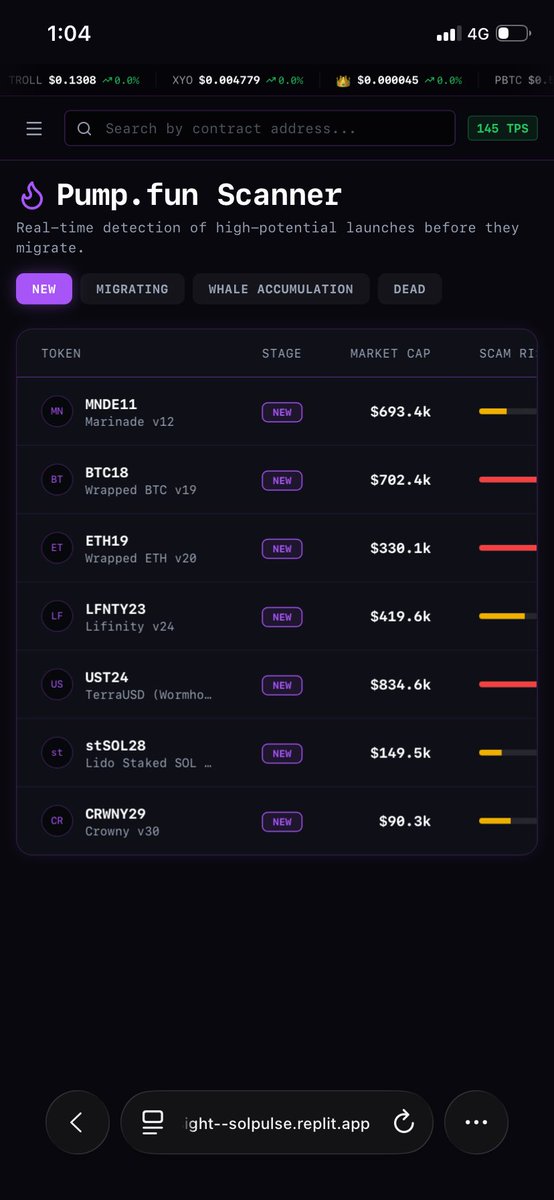Image resolution: width=554 pixels, height=1200 pixels.
Task: Focus the contract address search field
Action: point(260,129)
